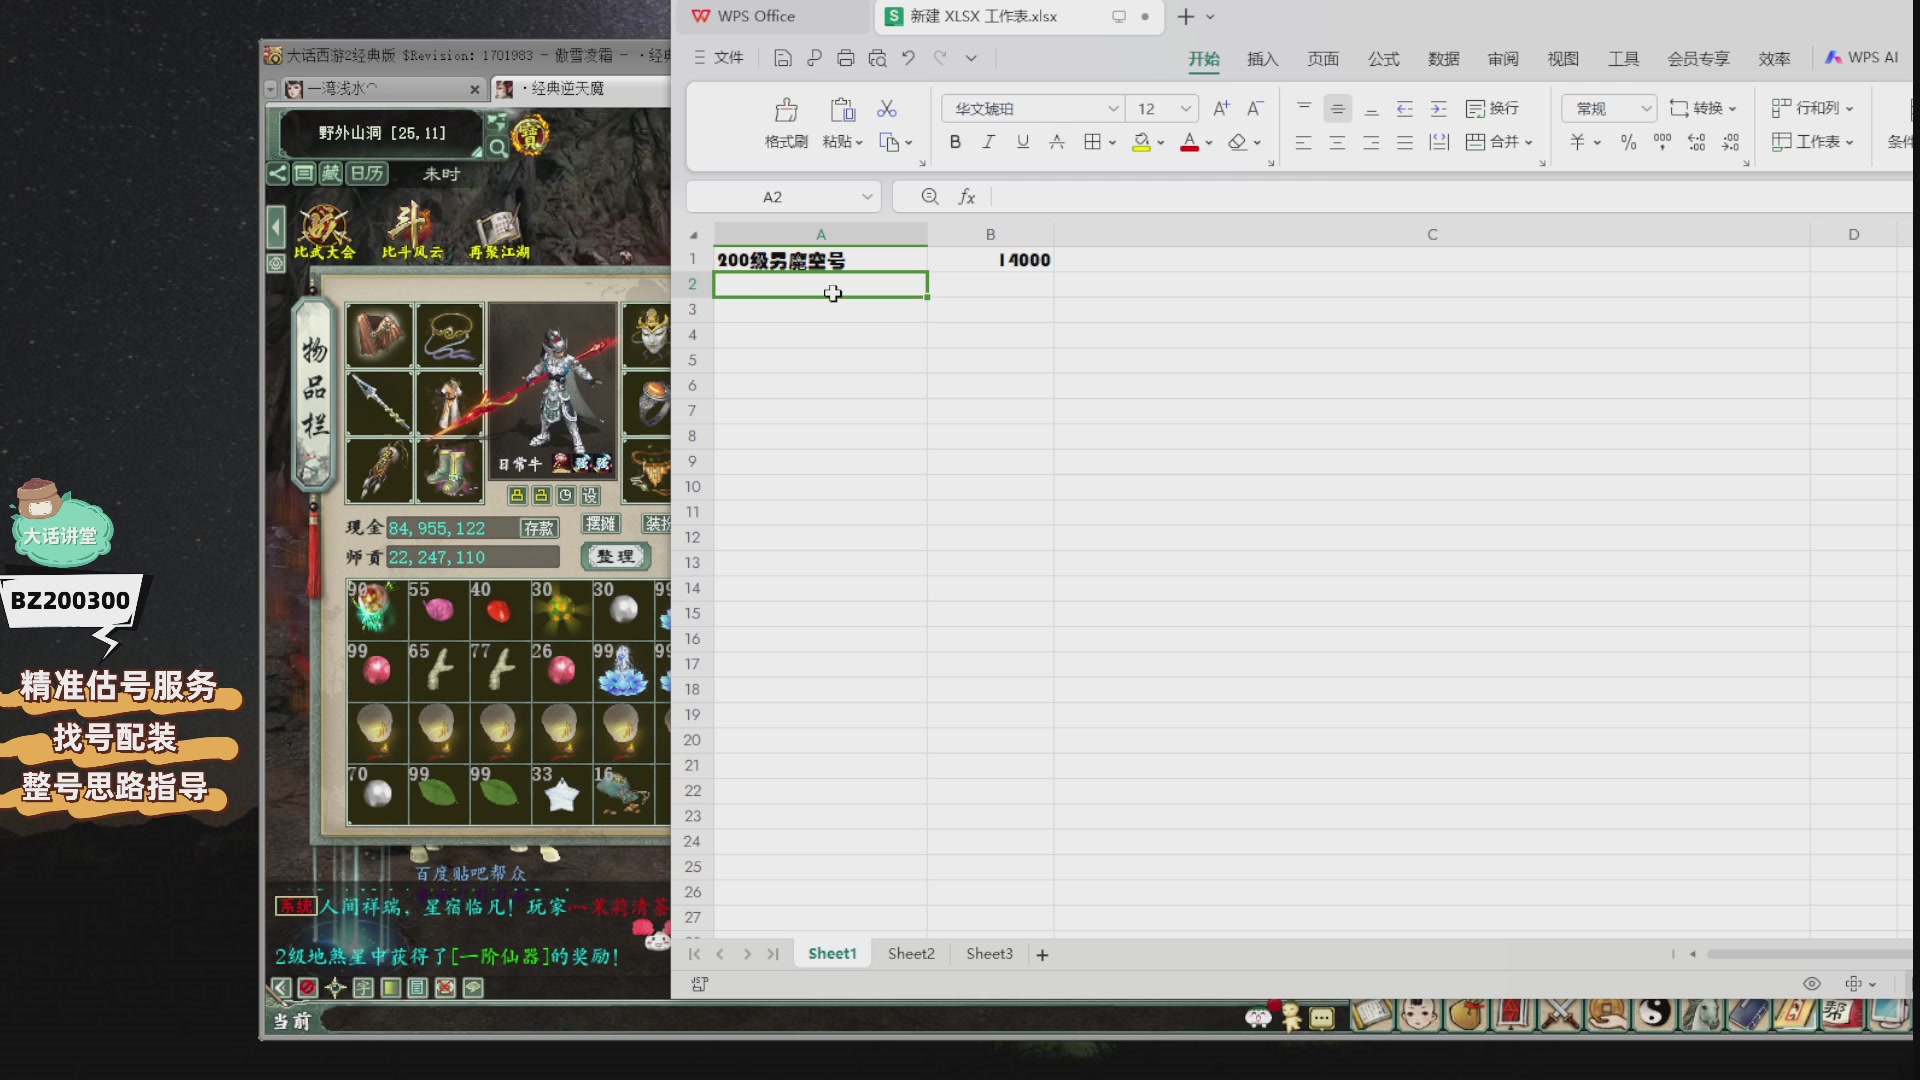Click cell B1 containing 14000

click(x=990, y=260)
